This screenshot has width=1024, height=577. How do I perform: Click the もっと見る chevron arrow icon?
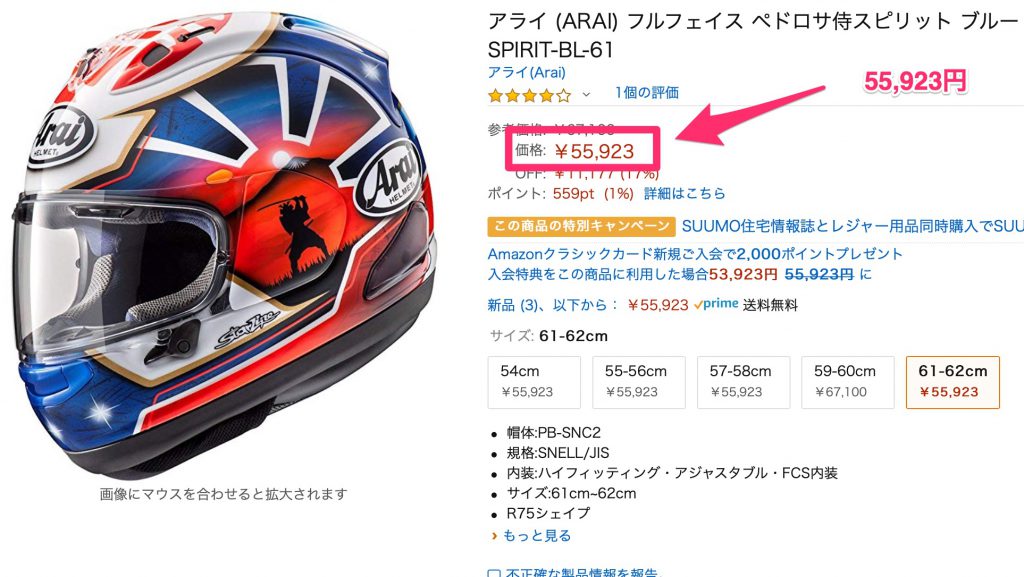494,537
